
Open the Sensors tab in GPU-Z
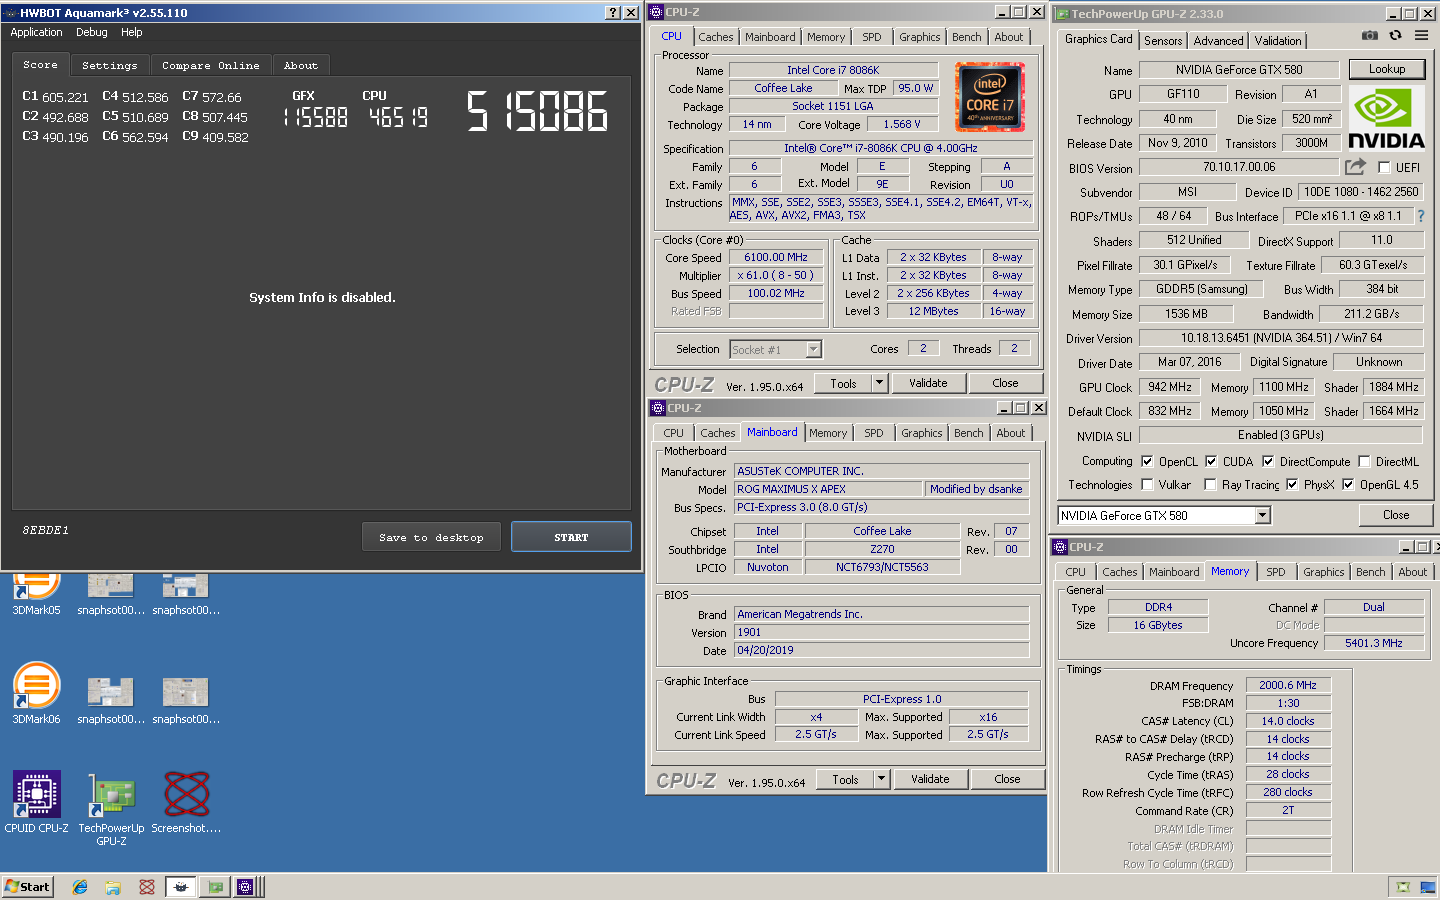click(1163, 41)
